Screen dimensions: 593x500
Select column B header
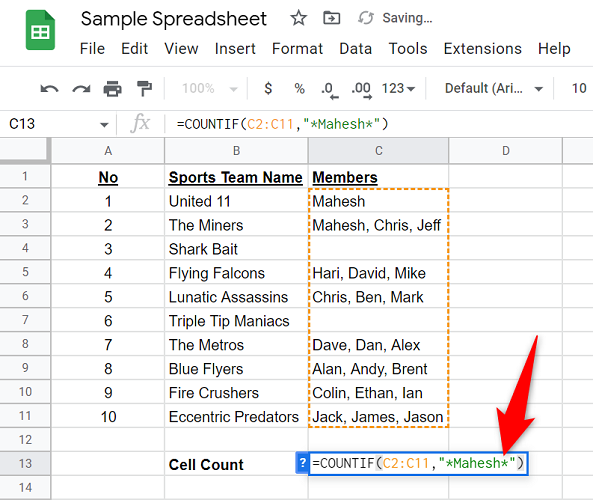pyautogui.click(x=236, y=151)
